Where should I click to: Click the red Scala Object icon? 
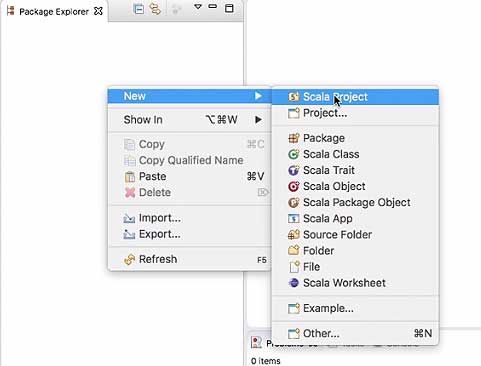coord(294,186)
